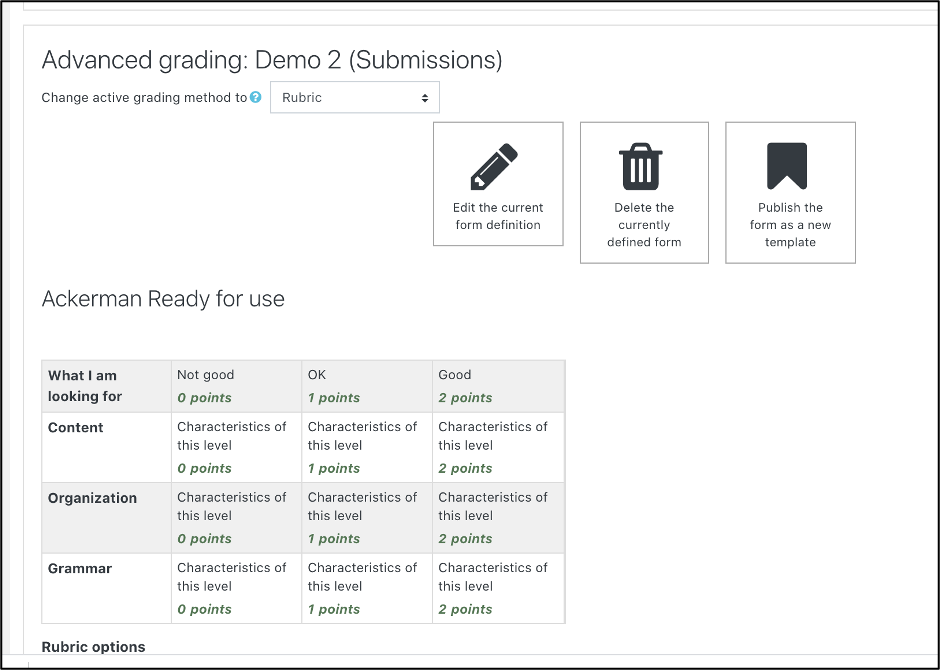Click the Content criterion name cell
Image resolution: width=940 pixels, height=670 pixels.
(75, 427)
